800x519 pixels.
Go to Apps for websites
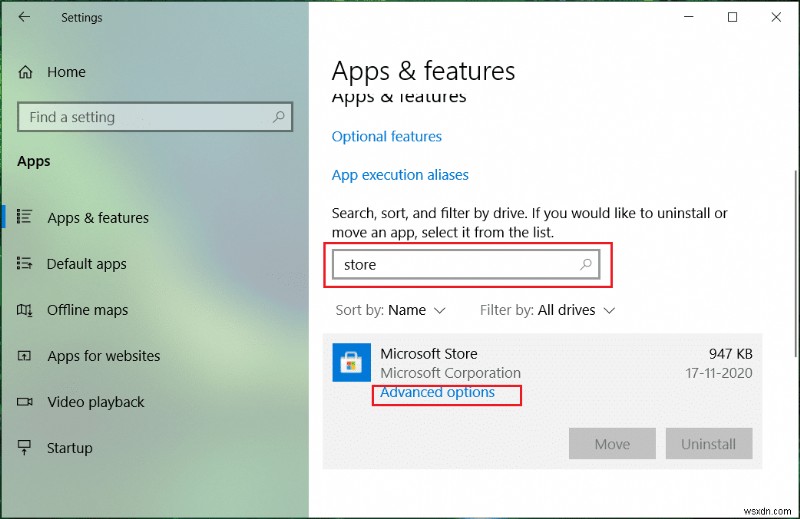point(104,356)
